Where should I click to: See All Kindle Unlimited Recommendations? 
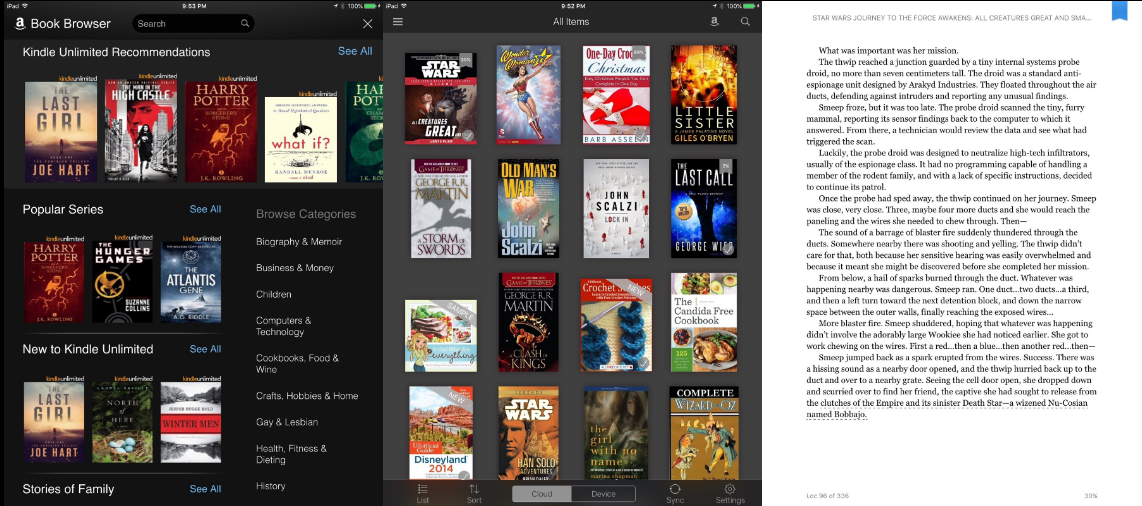click(x=355, y=51)
